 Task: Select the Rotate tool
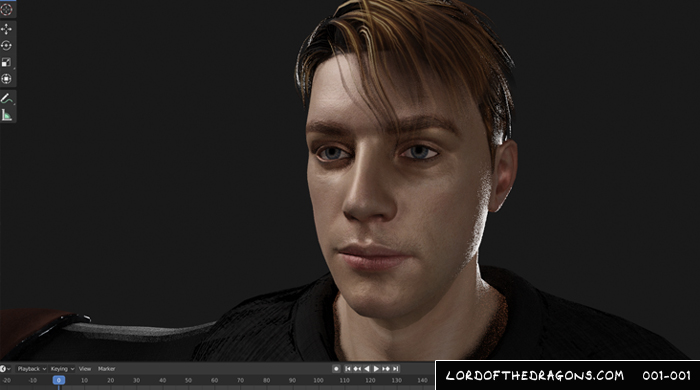point(6,46)
